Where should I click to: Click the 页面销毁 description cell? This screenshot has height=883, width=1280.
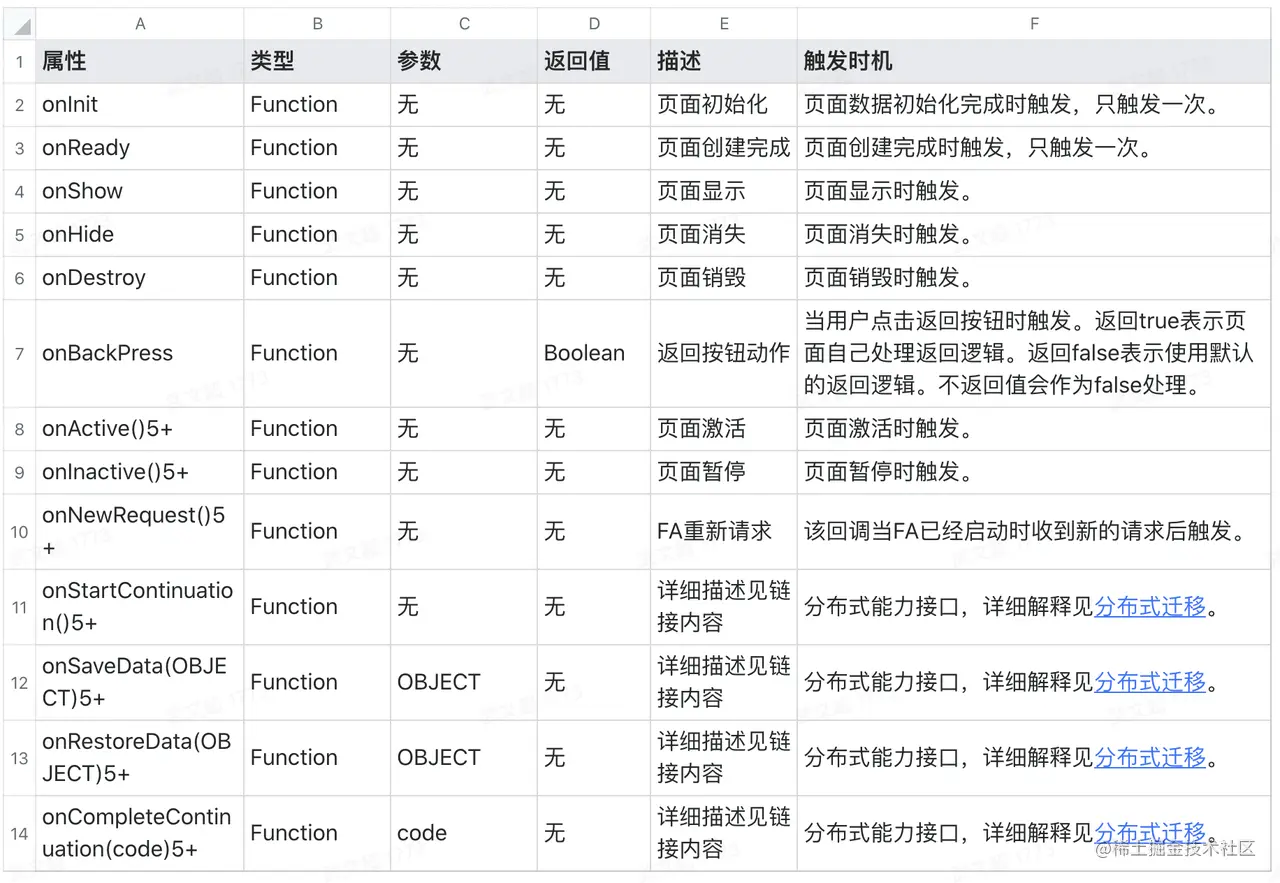click(x=724, y=277)
